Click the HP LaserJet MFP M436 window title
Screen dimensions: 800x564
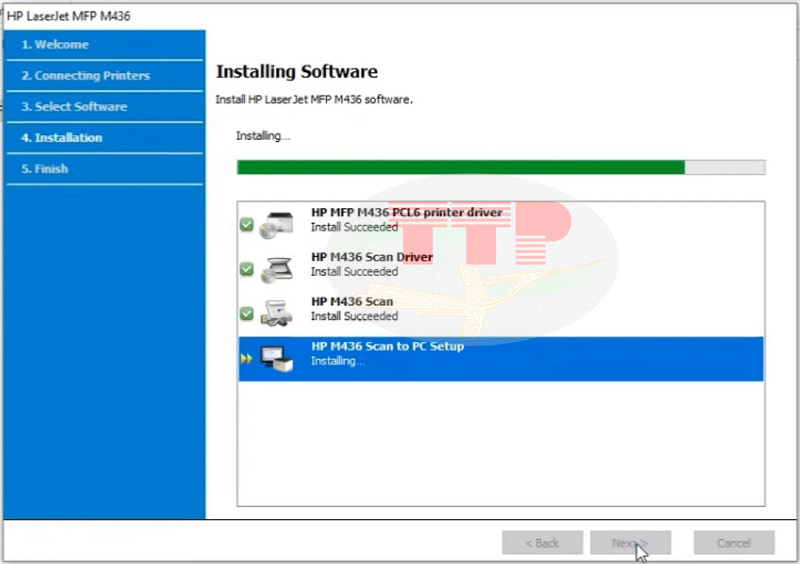(x=69, y=16)
